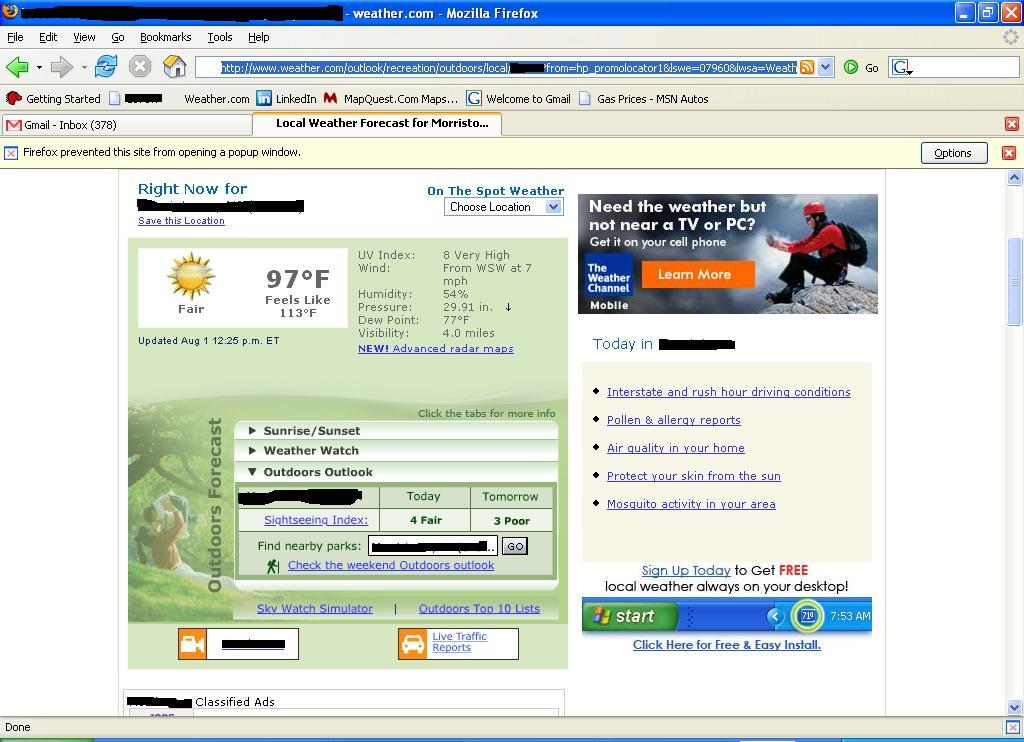Image resolution: width=1024 pixels, height=742 pixels.
Task: Open the Choose Location dropdown
Action: [504, 207]
